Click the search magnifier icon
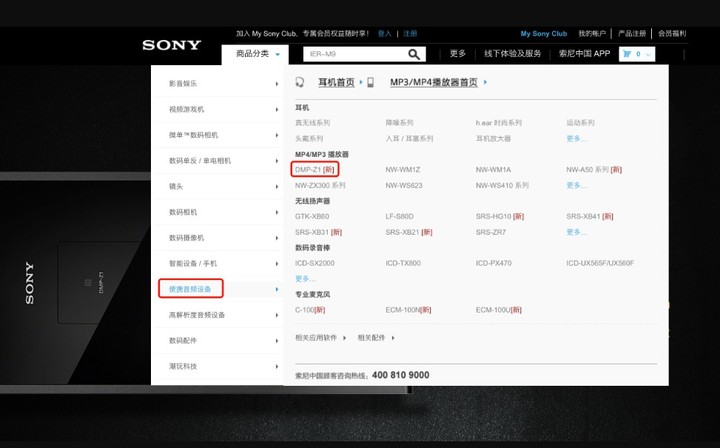 [414, 54]
